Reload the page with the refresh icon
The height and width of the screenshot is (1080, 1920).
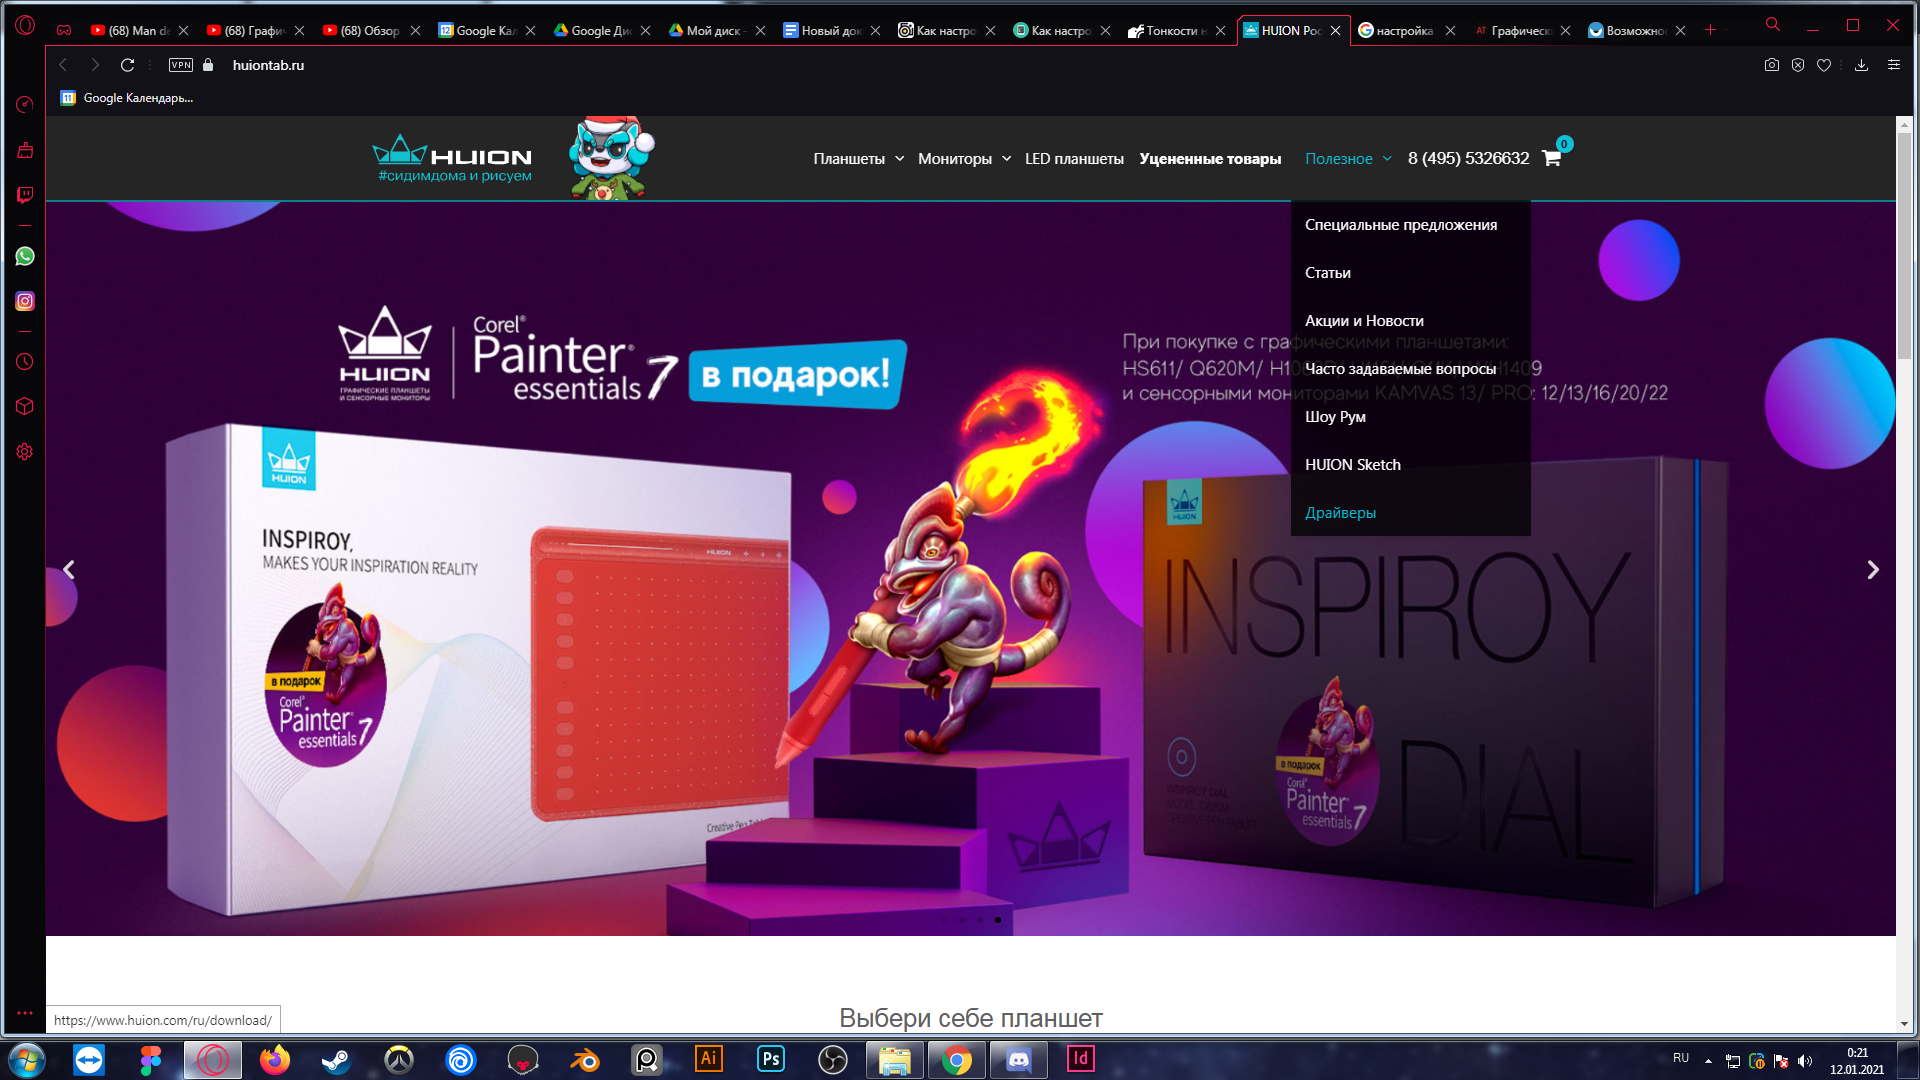tap(127, 65)
